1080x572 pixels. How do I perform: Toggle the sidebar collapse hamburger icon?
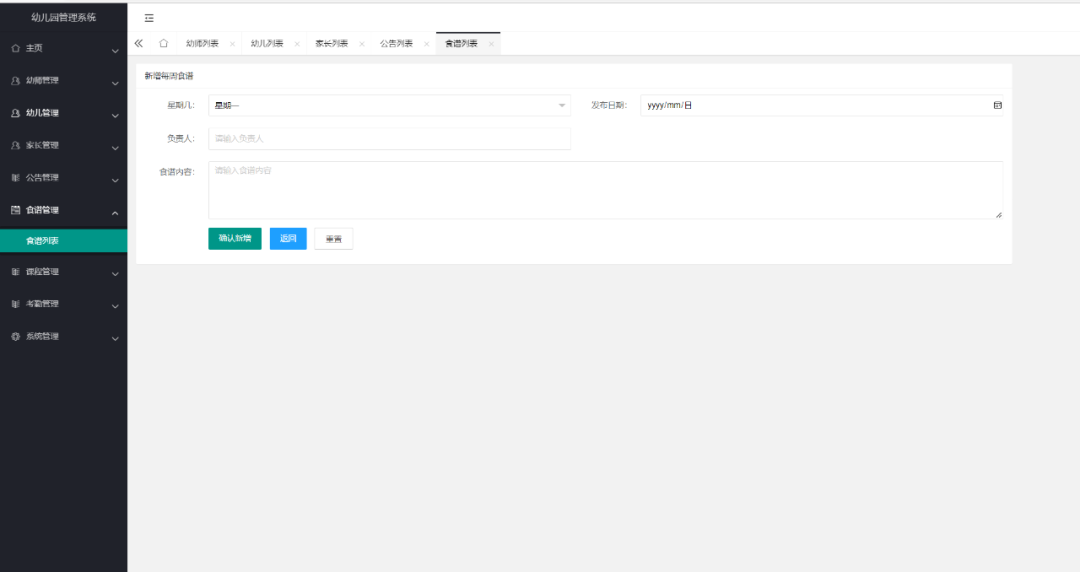tap(149, 18)
